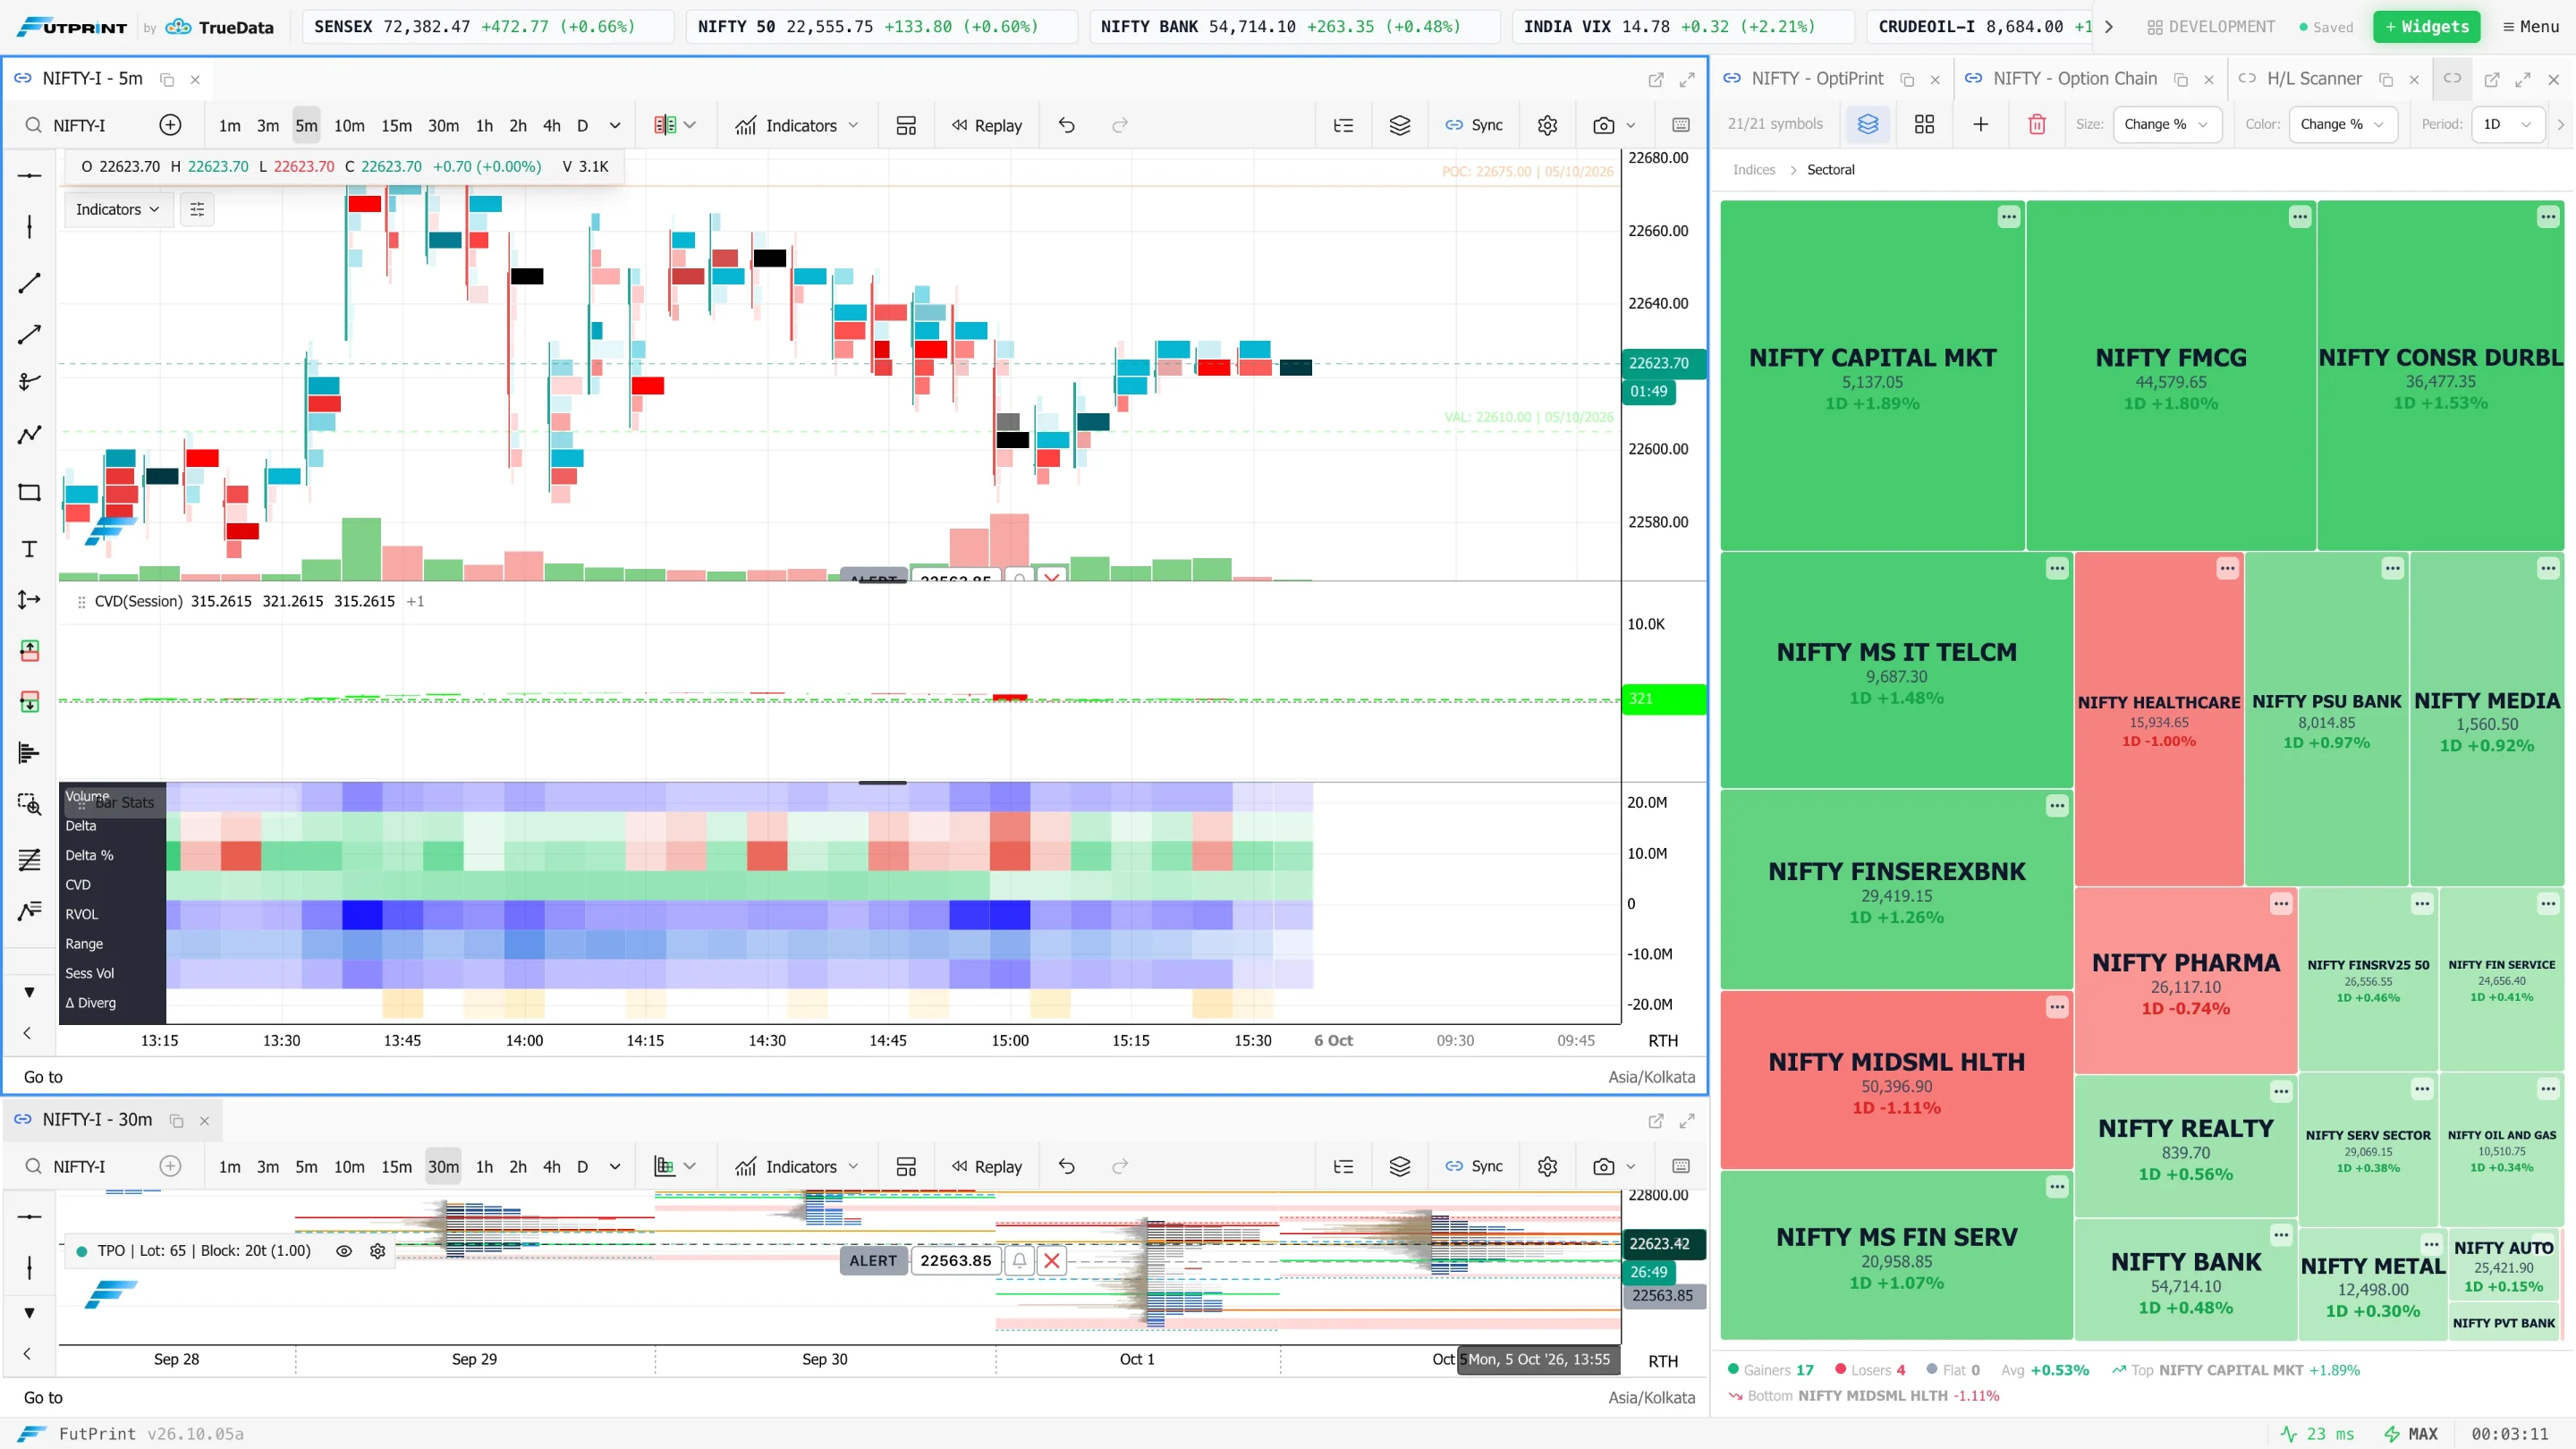Select 15m timeframe in 5m chart
The height and width of the screenshot is (1449, 2576).
[396, 125]
